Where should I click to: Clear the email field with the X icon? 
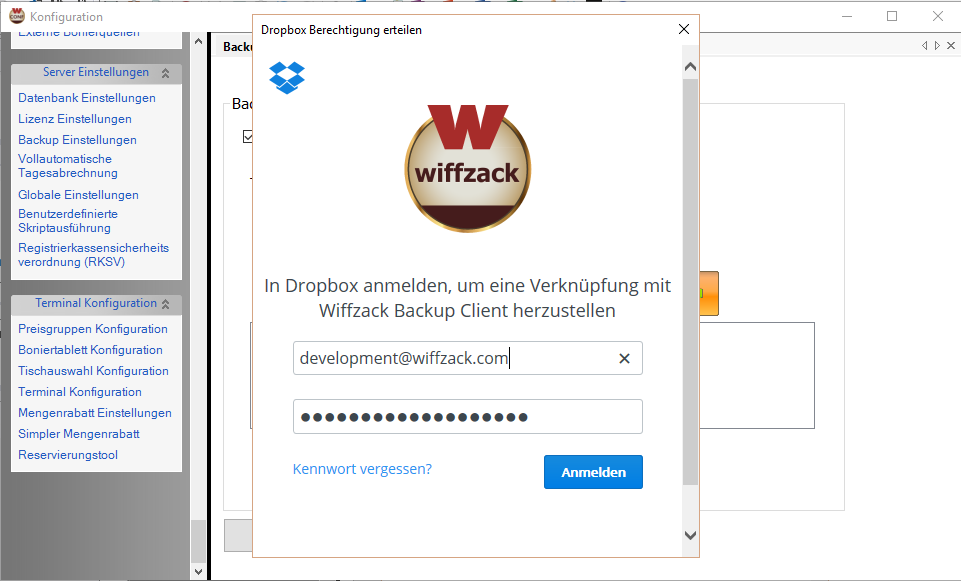(624, 359)
